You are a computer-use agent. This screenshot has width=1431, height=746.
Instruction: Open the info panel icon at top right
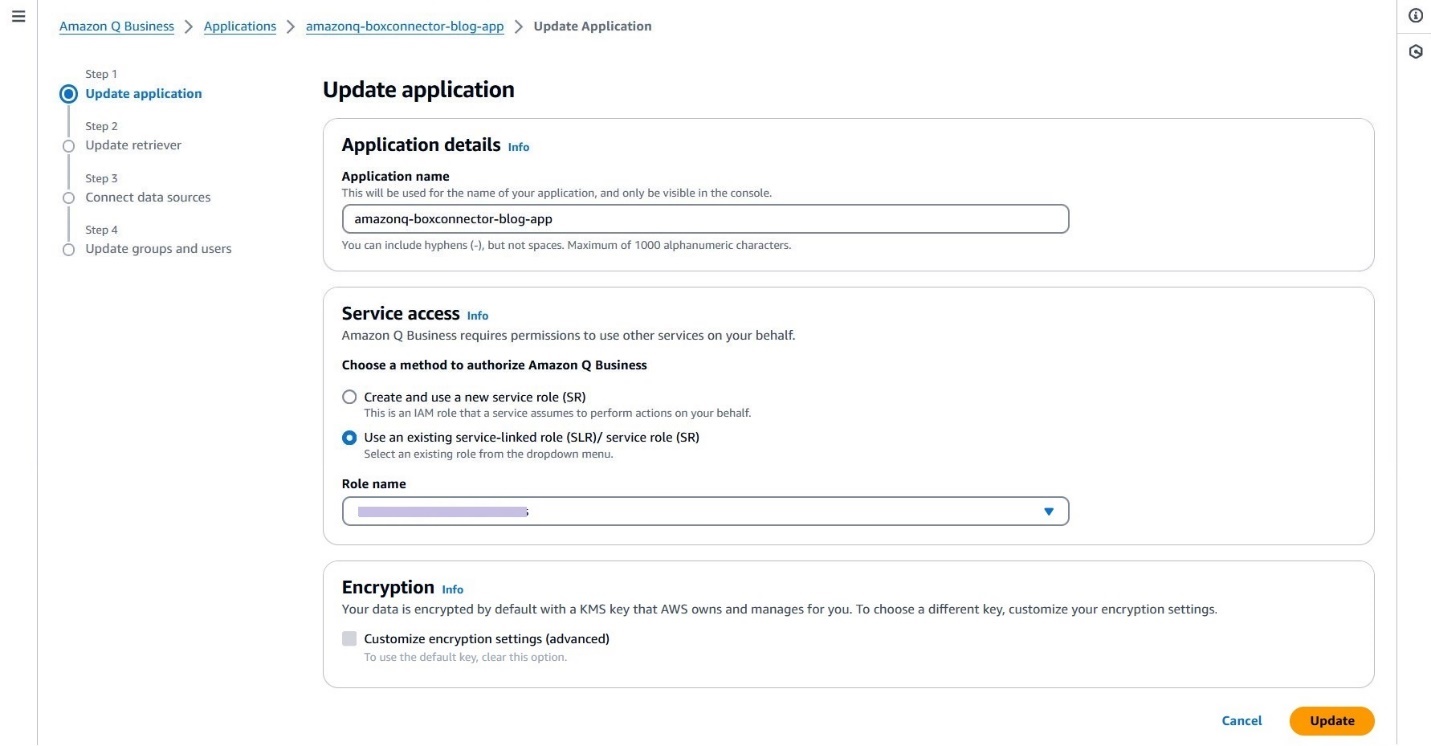point(1415,16)
